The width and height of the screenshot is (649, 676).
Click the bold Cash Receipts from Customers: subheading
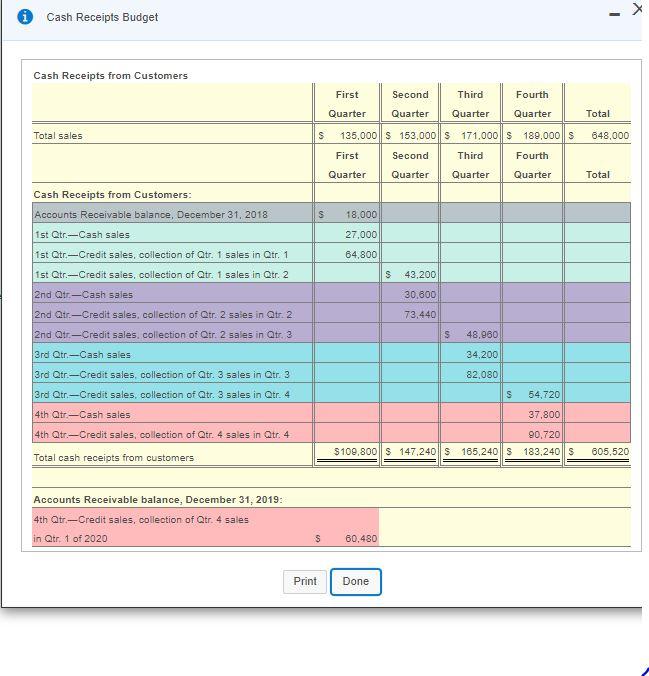click(113, 194)
